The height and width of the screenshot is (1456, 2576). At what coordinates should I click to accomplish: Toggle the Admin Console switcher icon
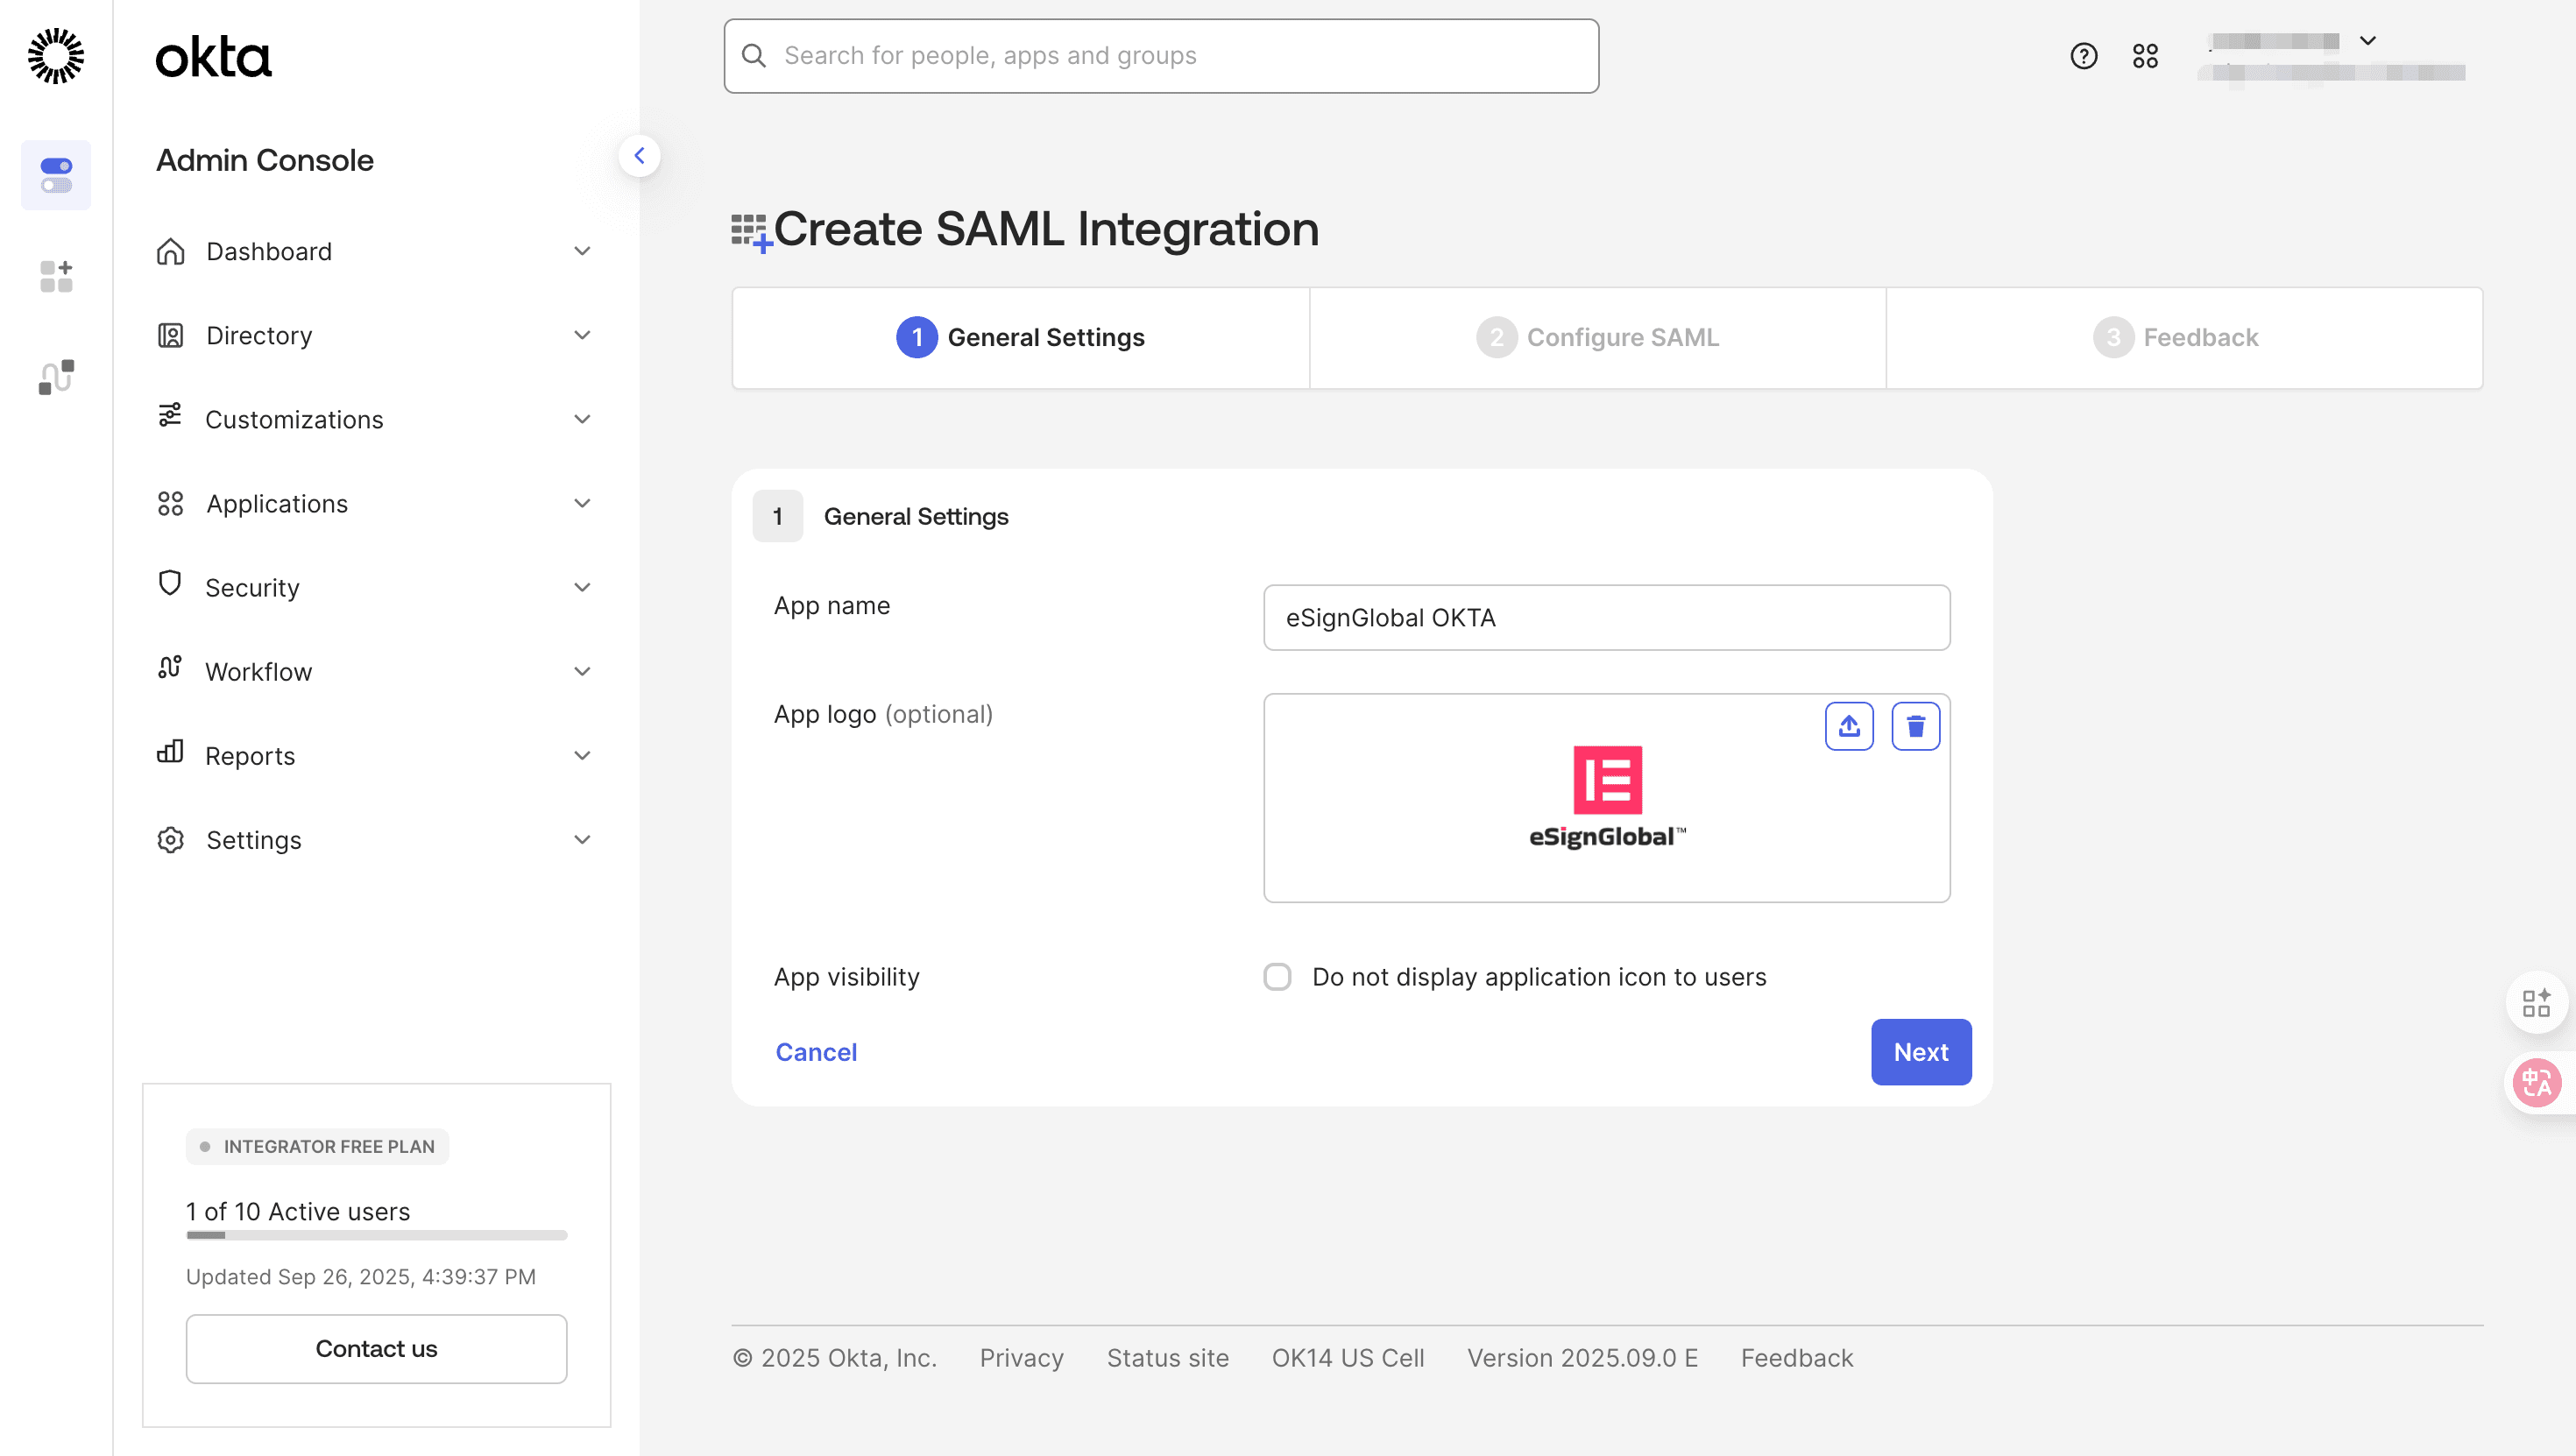(56, 175)
